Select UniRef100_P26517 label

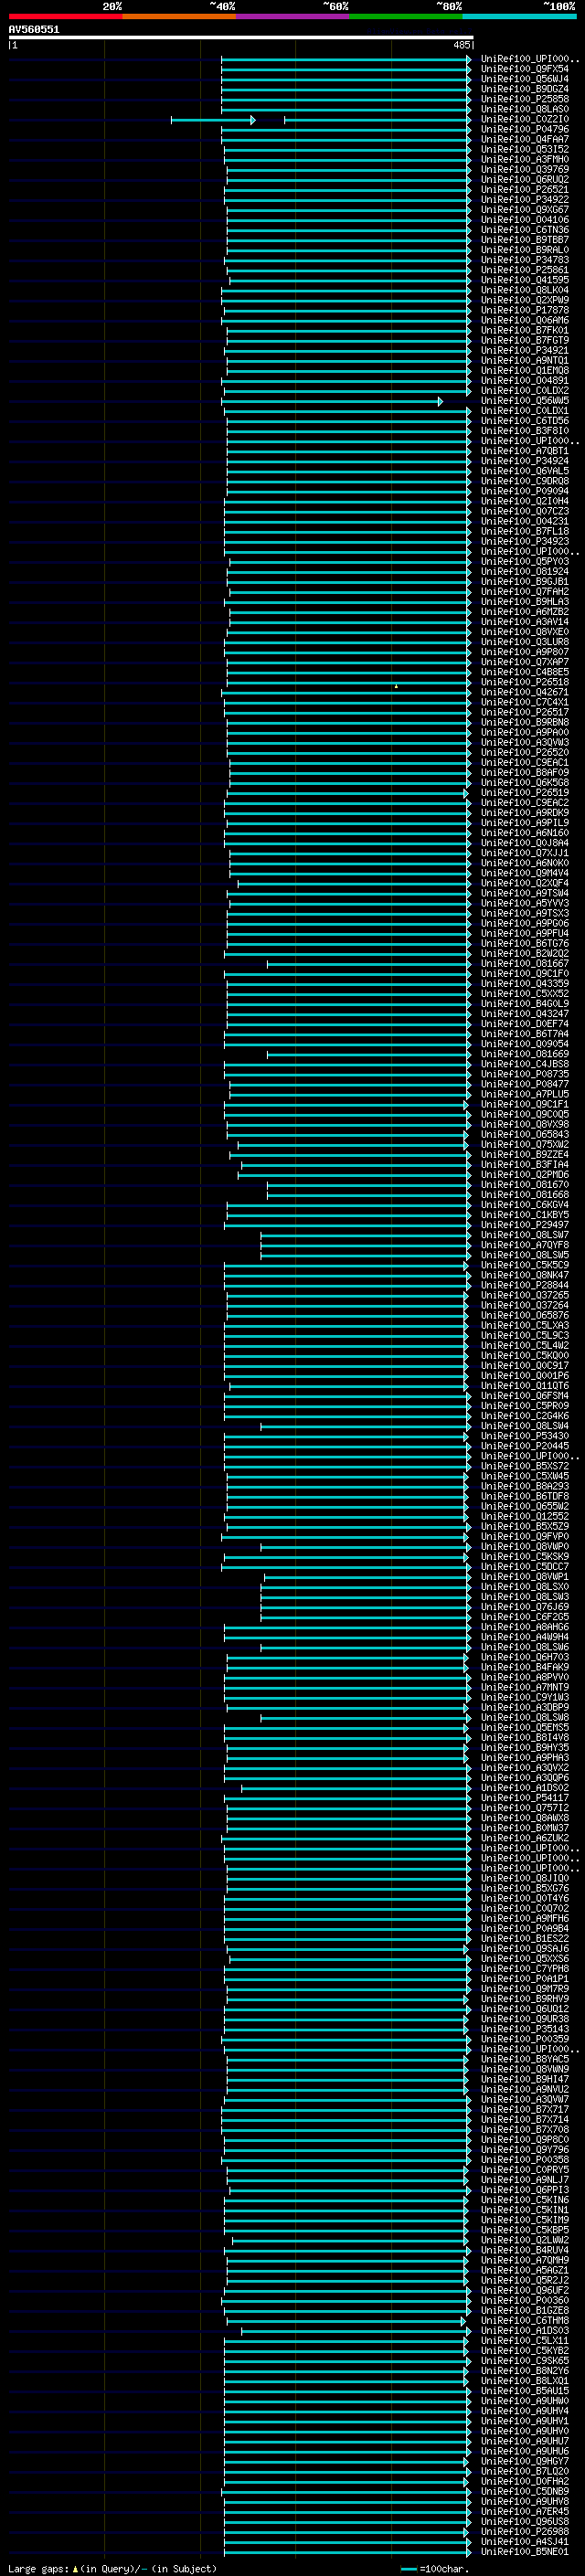[x=524, y=712]
